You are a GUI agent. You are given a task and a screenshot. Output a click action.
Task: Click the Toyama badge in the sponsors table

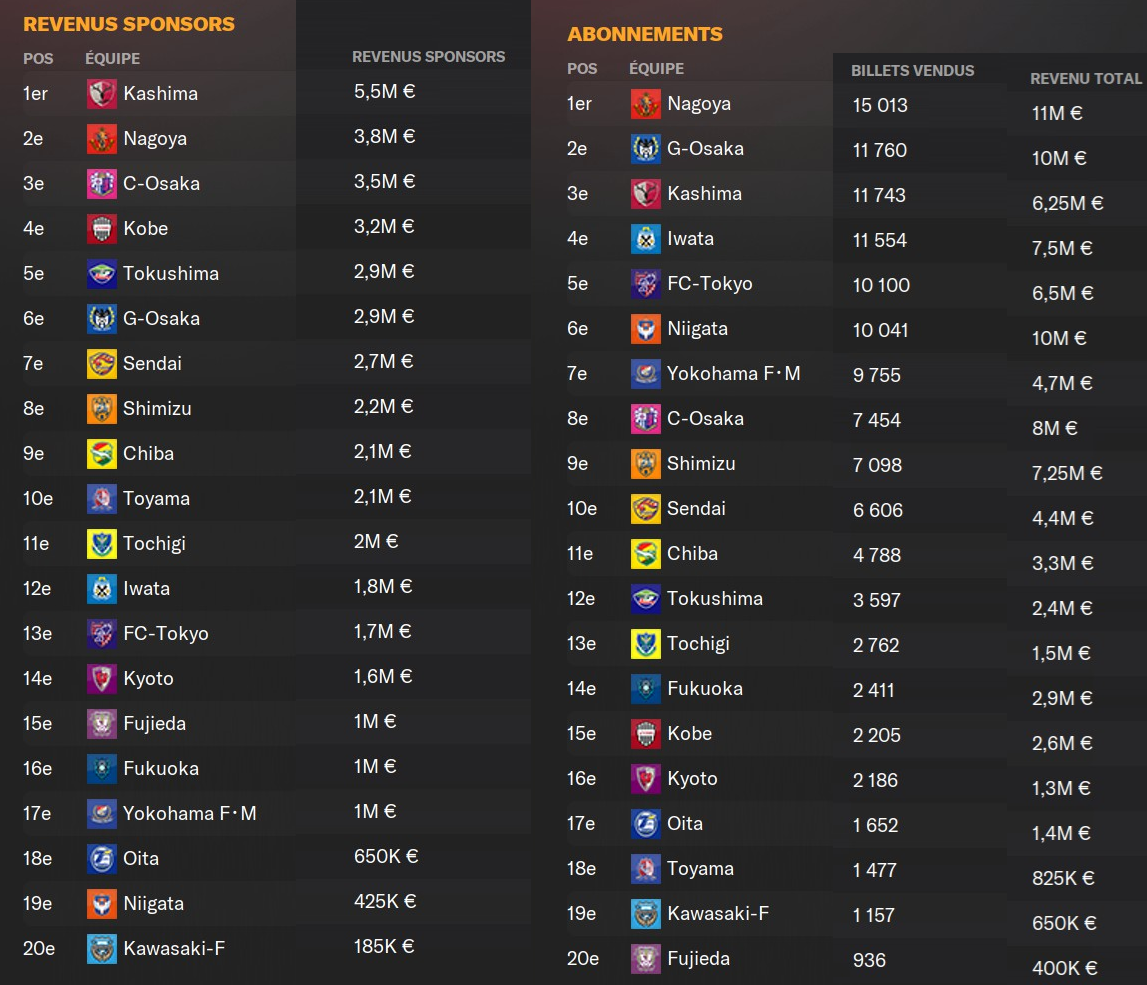pyautogui.click(x=102, y=499)
